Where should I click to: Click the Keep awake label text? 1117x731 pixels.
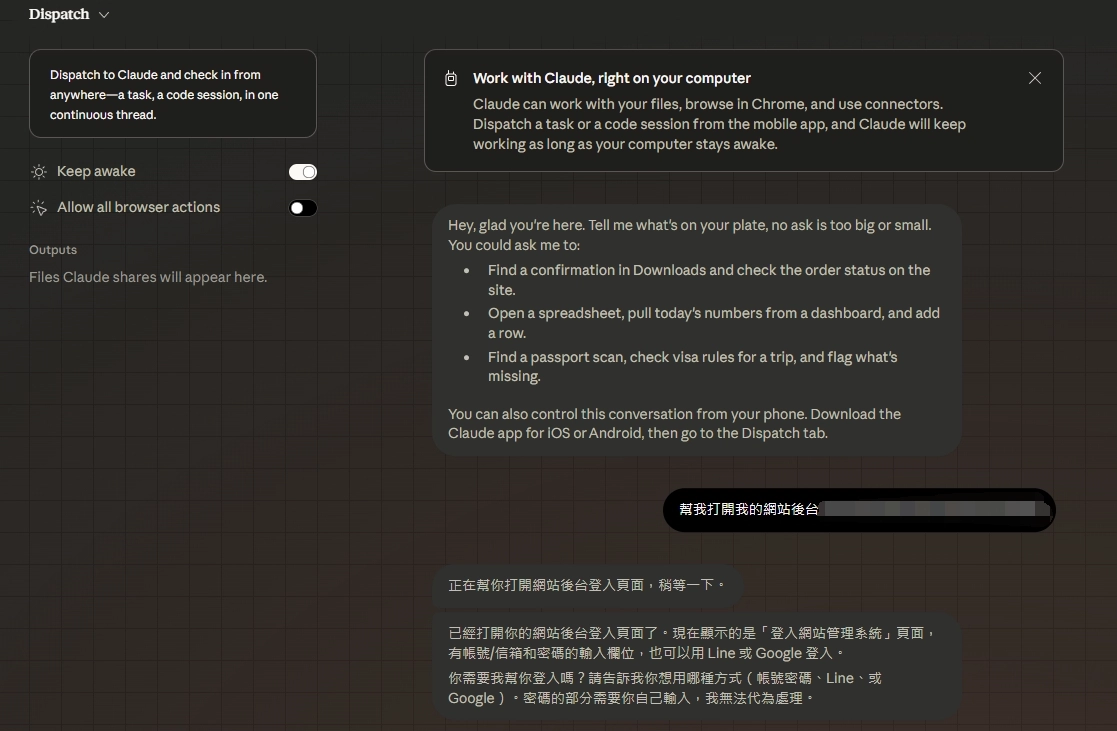pos(96,172)
